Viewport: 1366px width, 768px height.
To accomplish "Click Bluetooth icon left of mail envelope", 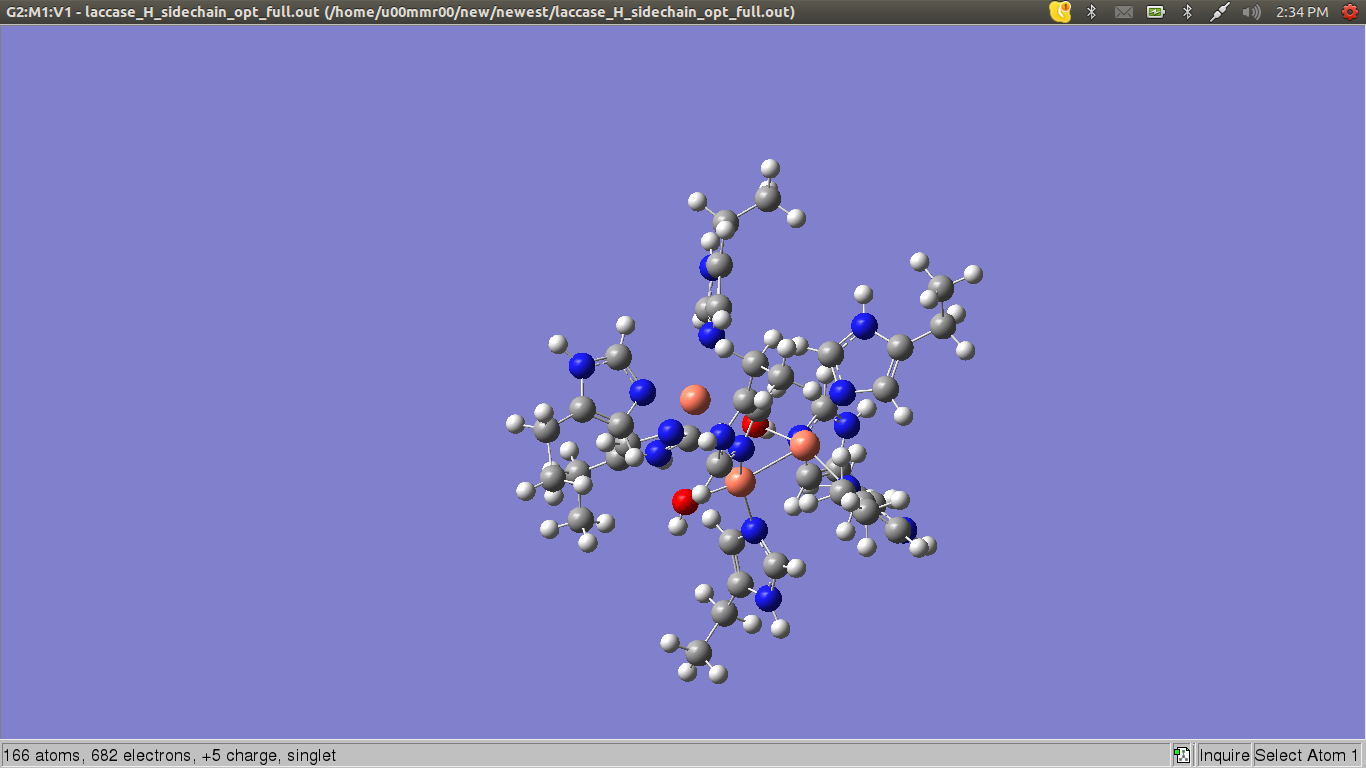I will point(1092,12).
